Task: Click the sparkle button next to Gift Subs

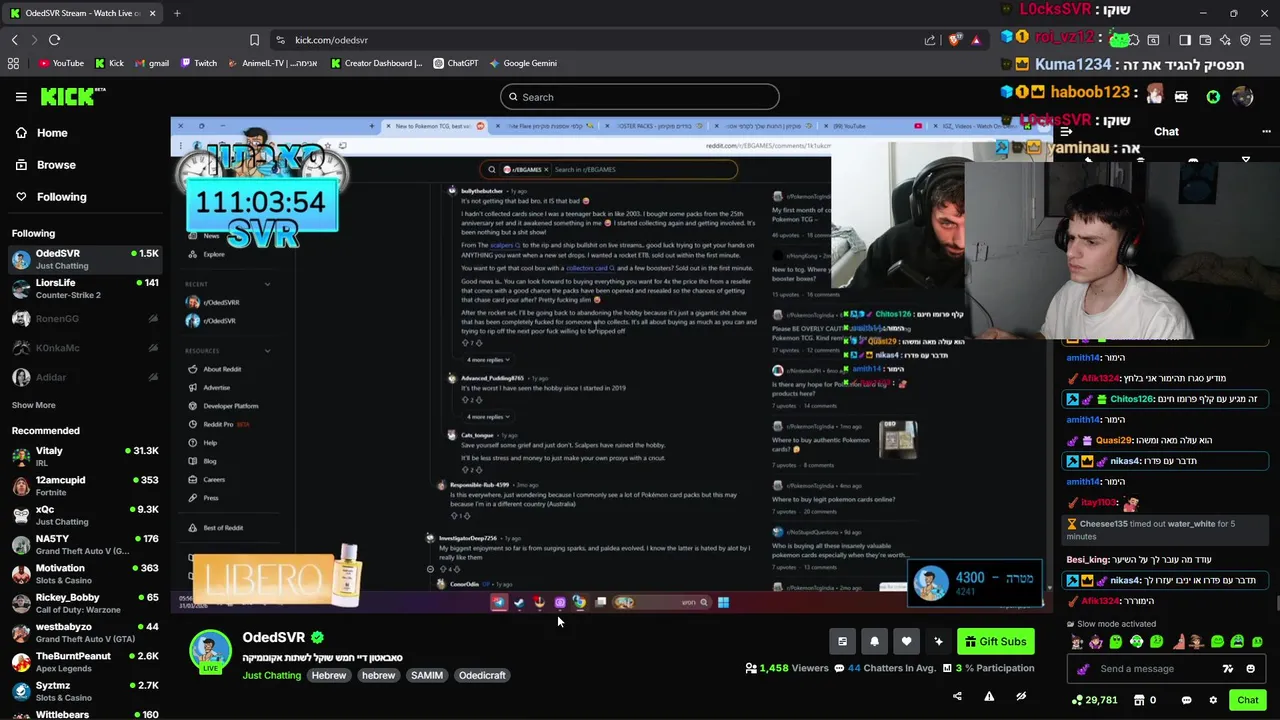Action: coord(938,642)
